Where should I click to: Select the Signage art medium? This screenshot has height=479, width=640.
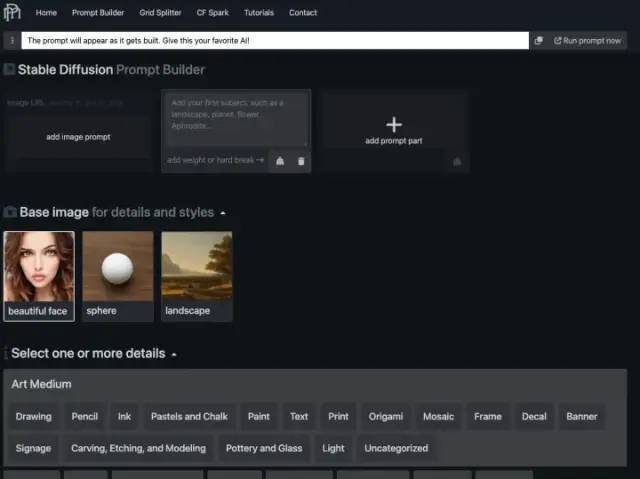33,448
